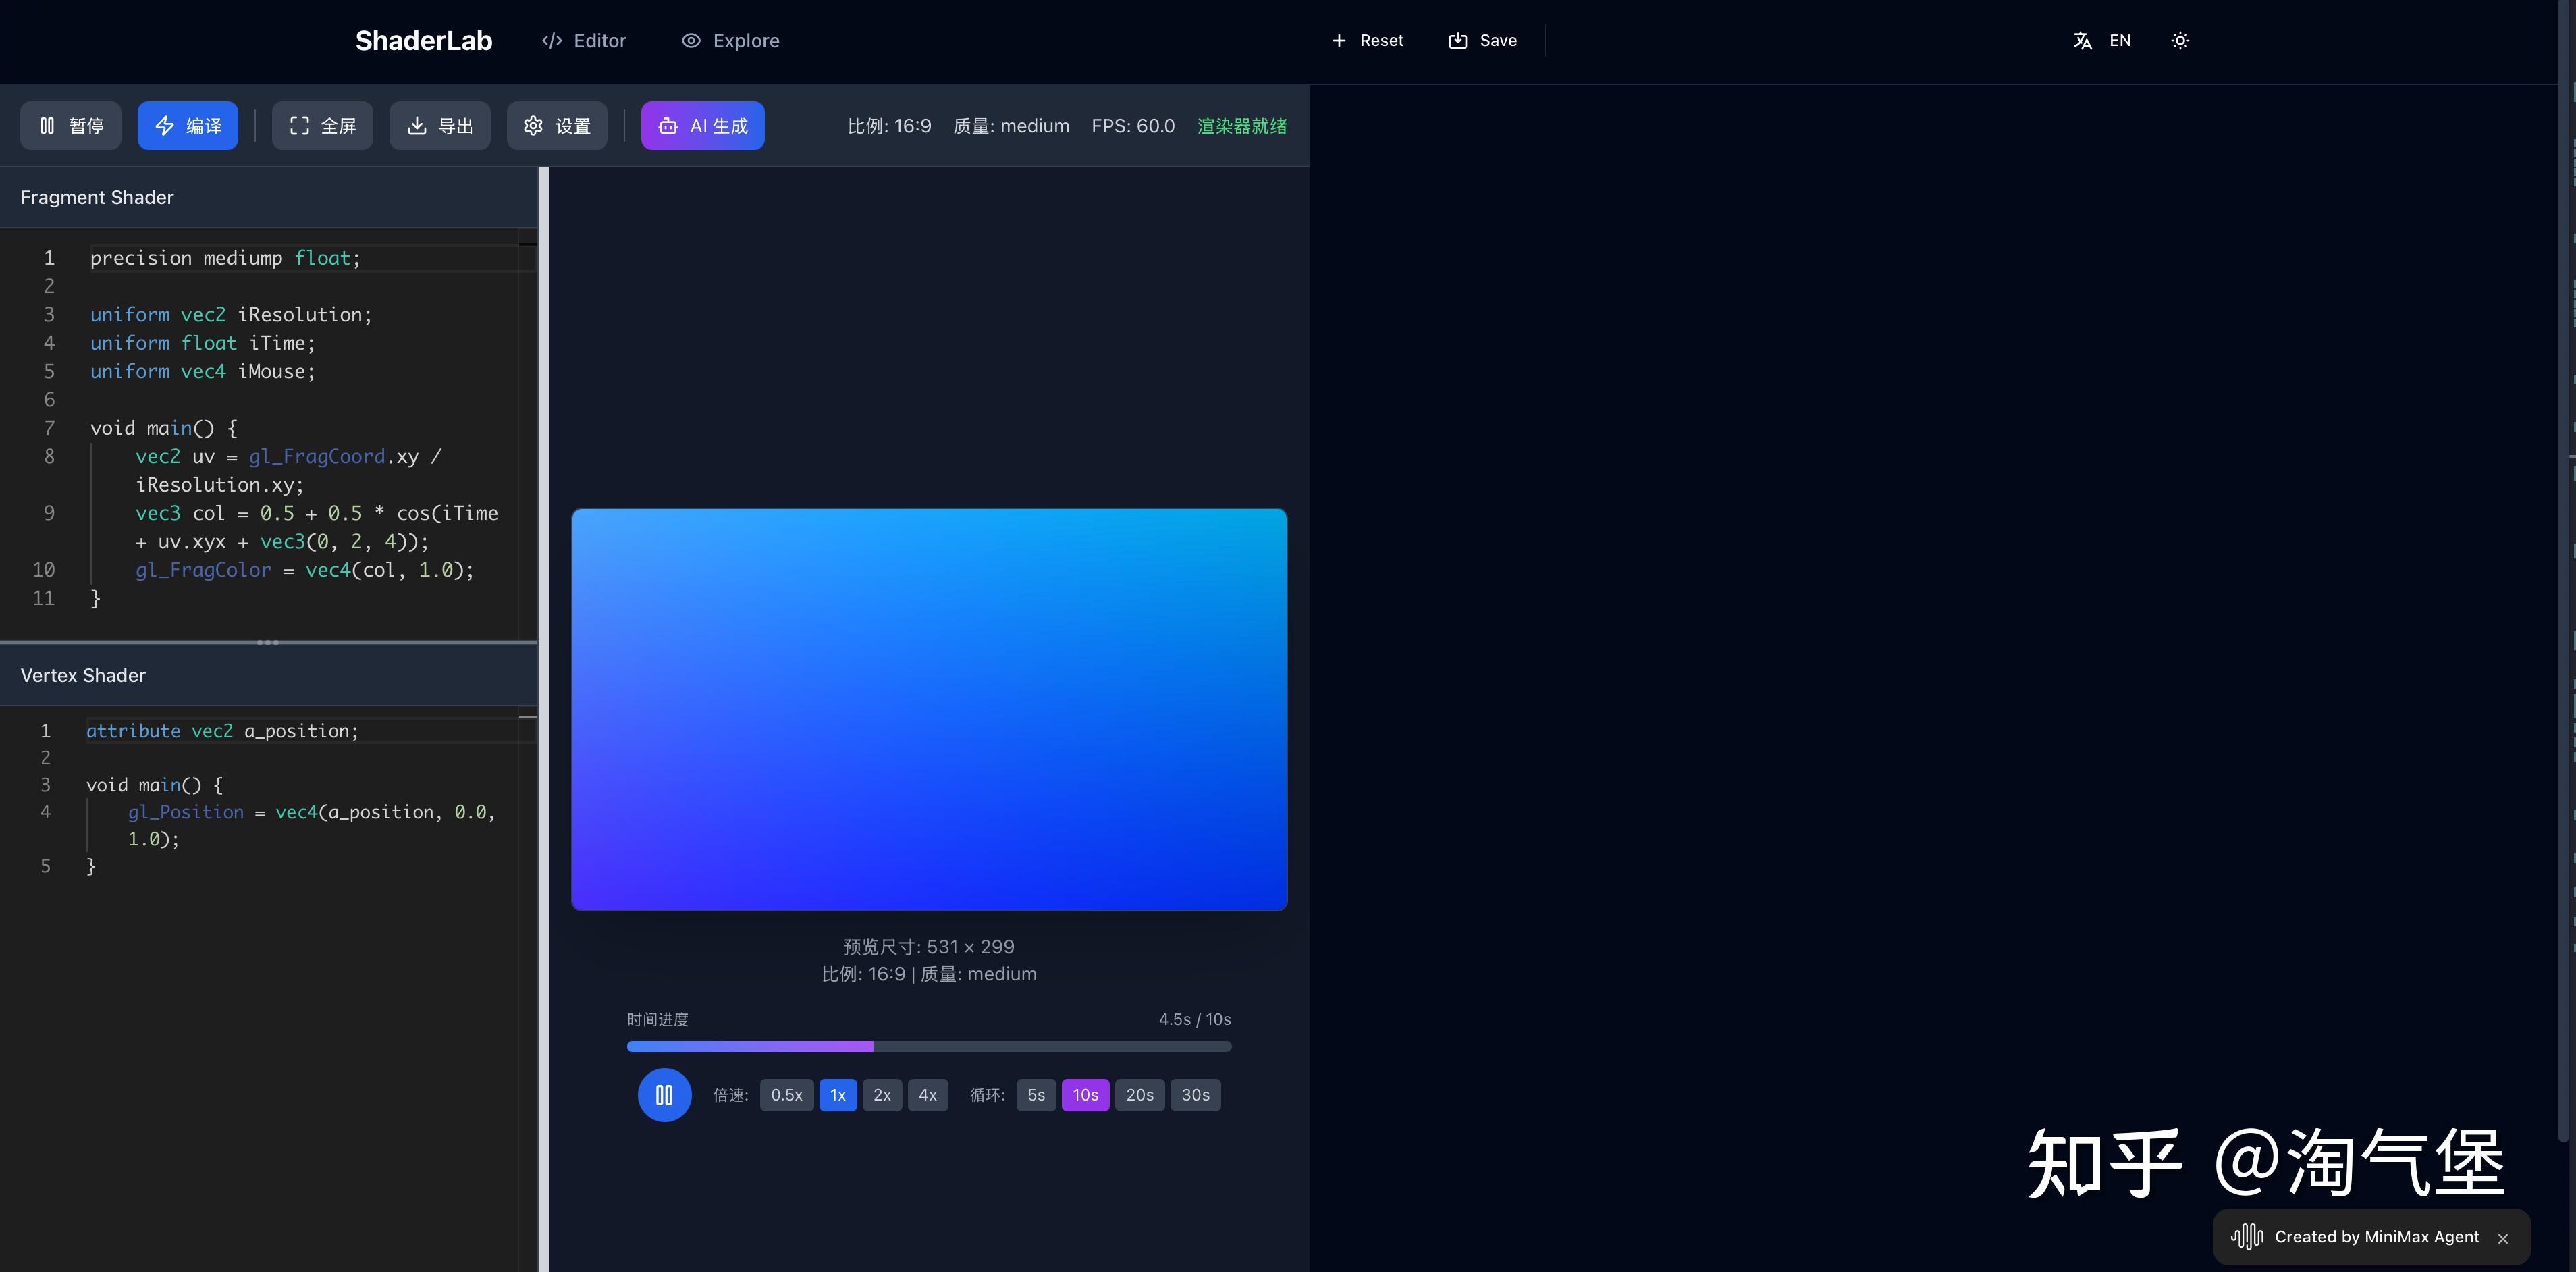Click the 导出 export download button
Image resolution: width=2576 pixels, height=1272 pixels.
(x=440, y=126)
